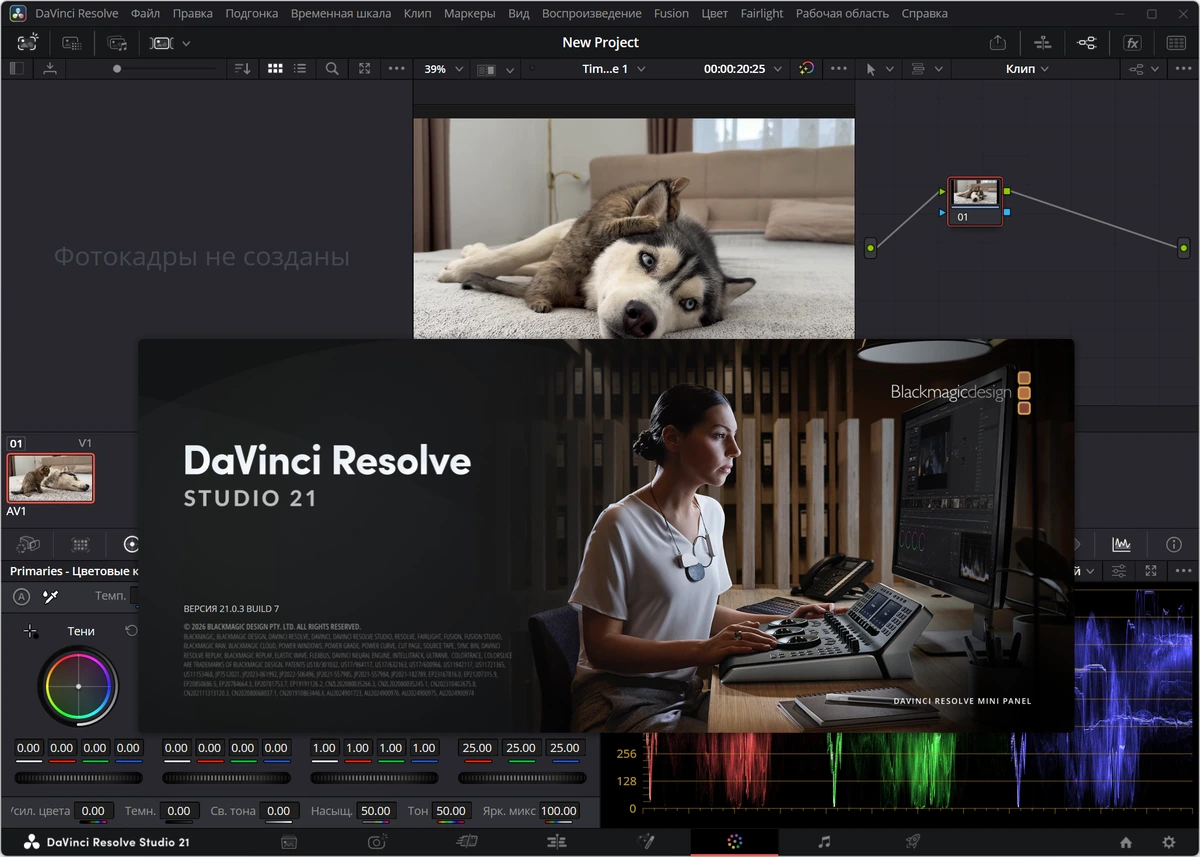Screen dimensions: 1200x857
Task: Click the gallery search magnifier icon
Action: (332, 69)
